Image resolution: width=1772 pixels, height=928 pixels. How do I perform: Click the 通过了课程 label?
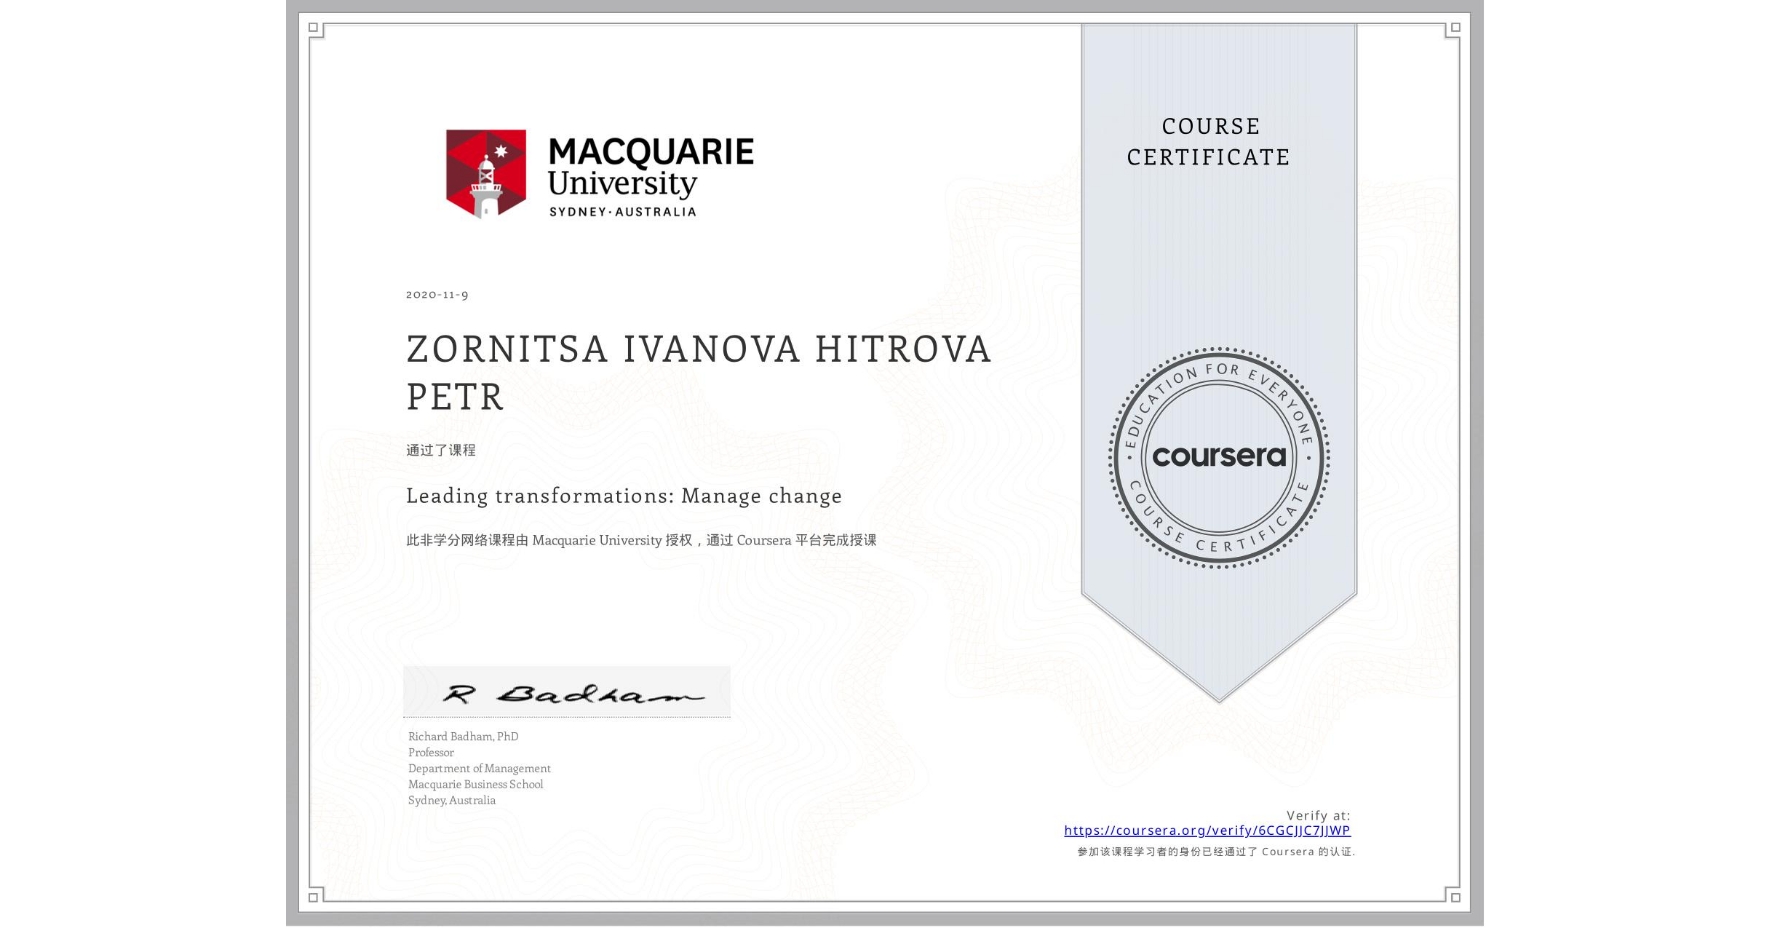tap(441, 450)
